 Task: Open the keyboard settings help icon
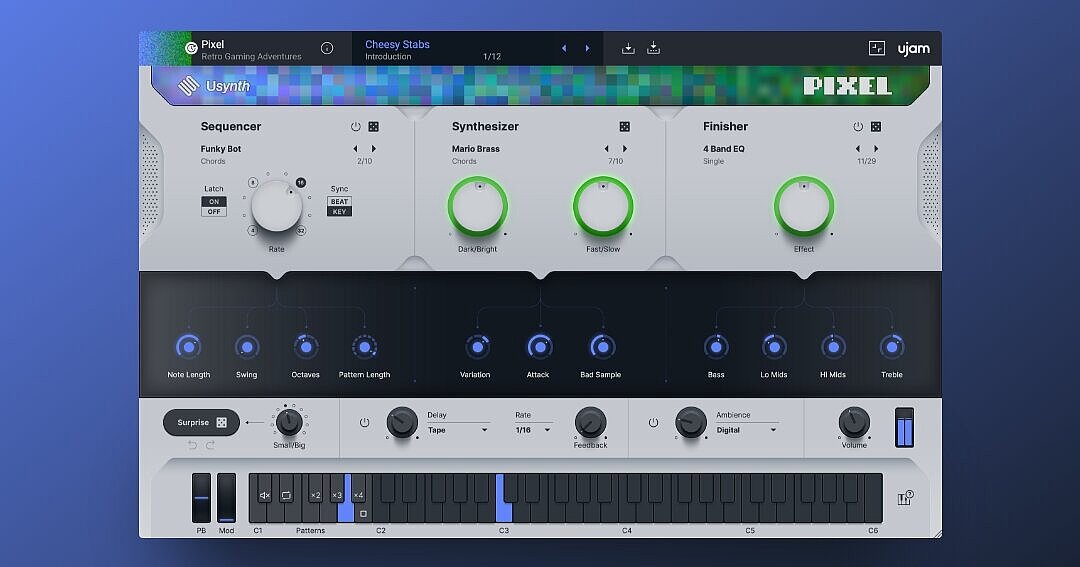pos(905,498)
